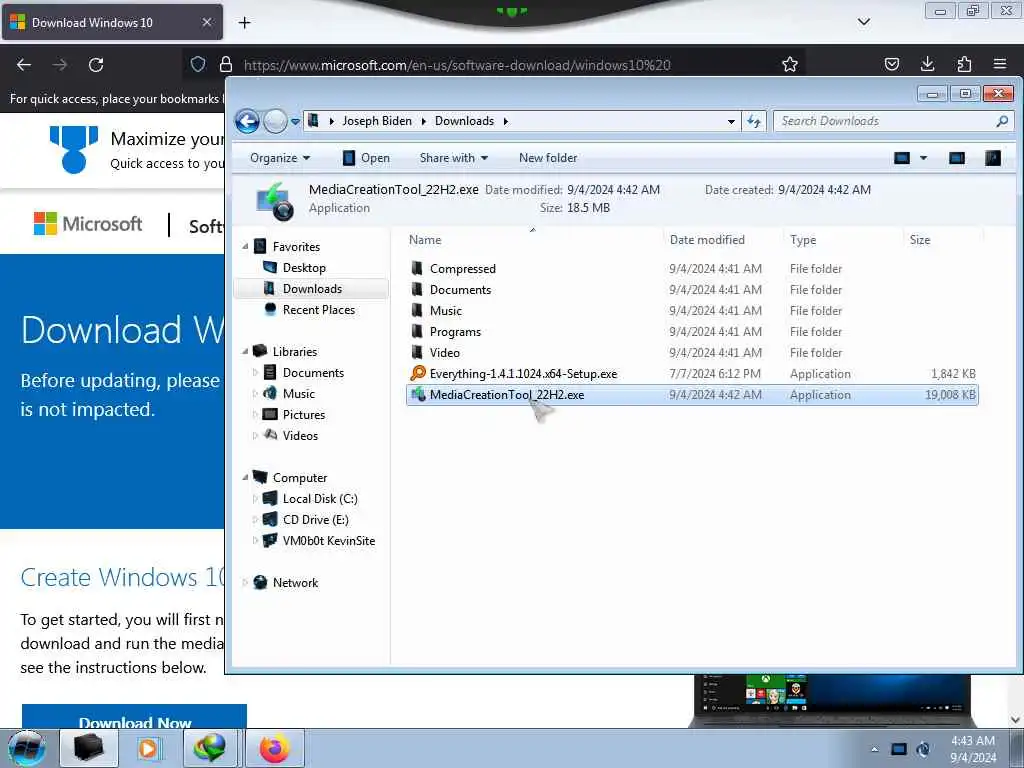Click the Explorer Back arrow button
Image resolution: width=1024 pixels, height=768 pixels.
(x=247, y=121)
